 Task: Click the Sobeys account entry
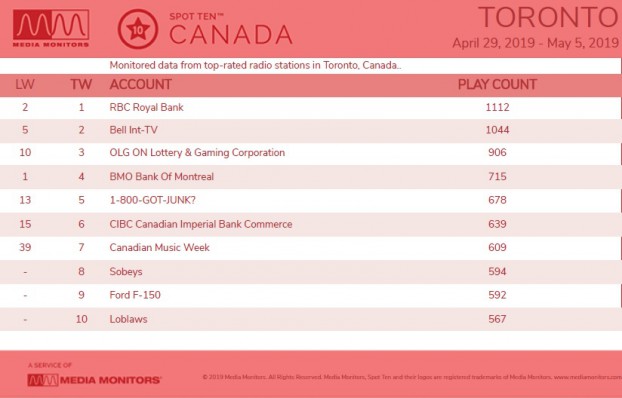tap(126, 272)
